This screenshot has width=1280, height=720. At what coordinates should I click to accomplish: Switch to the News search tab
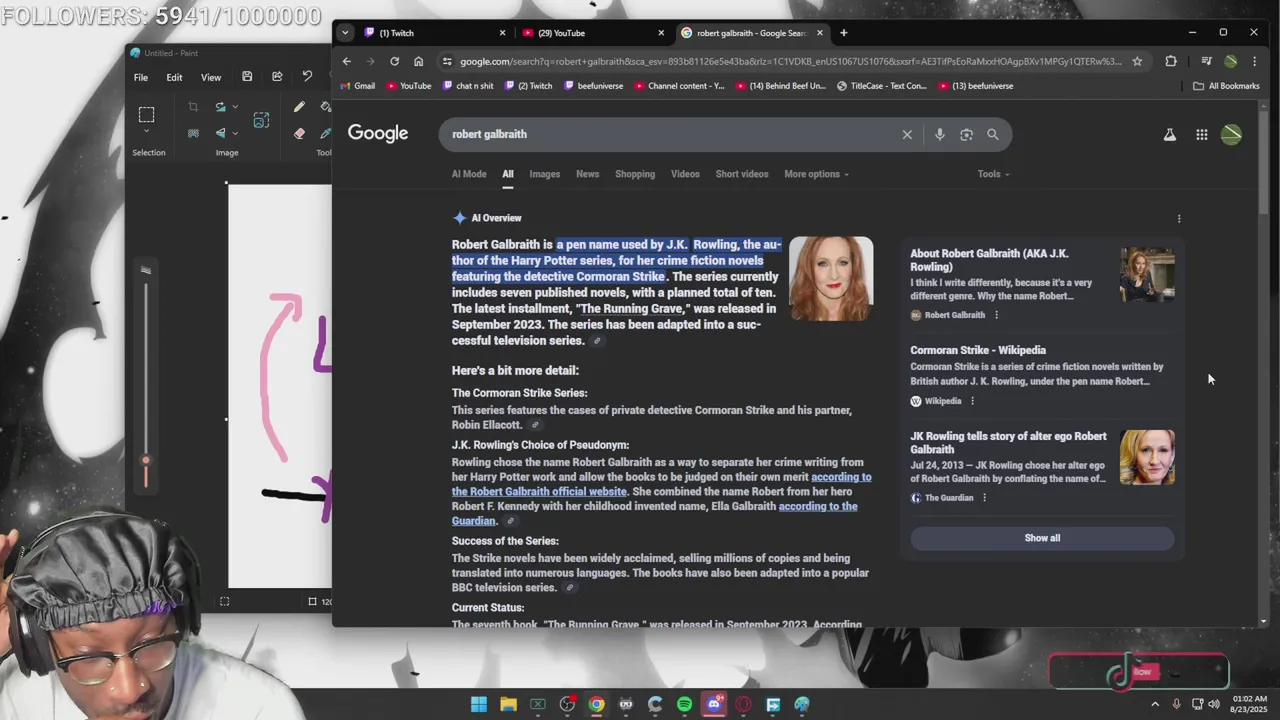pos(587,174)
